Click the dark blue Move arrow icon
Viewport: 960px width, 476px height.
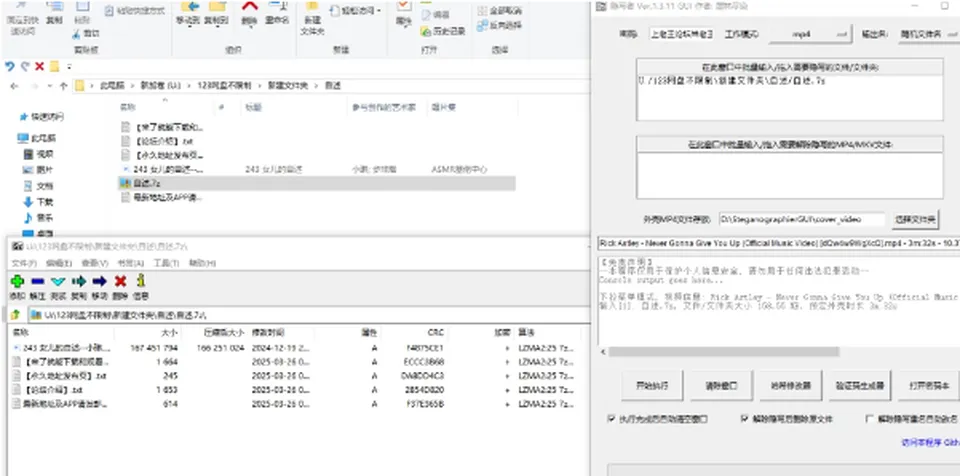click(99, 281)
